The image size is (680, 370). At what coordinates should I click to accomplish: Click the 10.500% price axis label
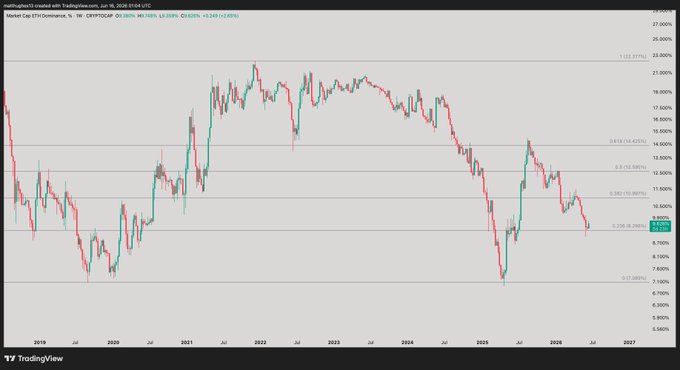(x=662, y=206)
